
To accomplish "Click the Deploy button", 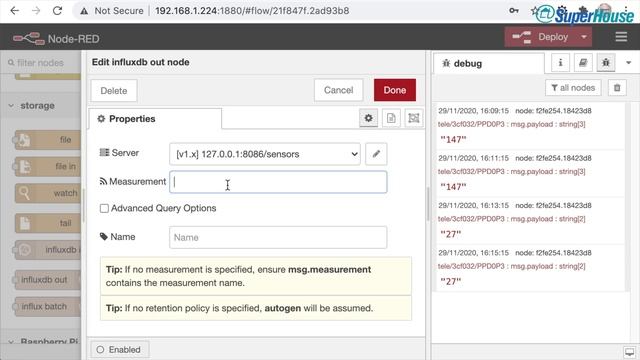I will coord(541,37).
